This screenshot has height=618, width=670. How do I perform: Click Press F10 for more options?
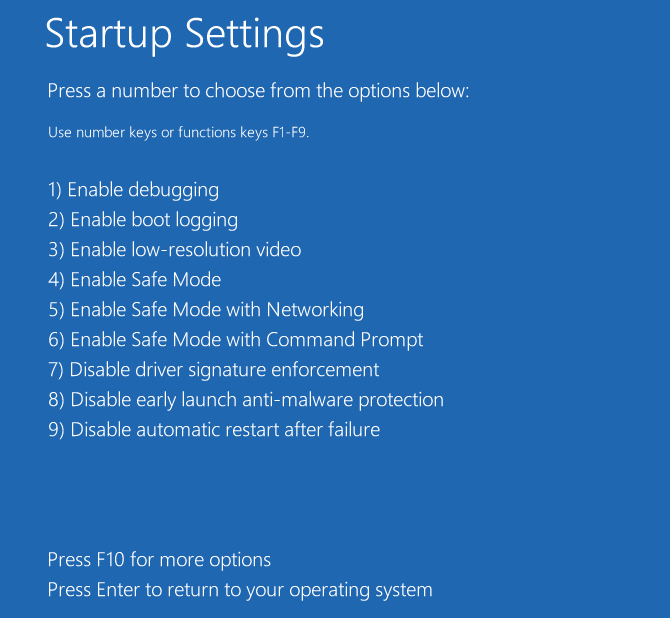[x=159, y=560]
